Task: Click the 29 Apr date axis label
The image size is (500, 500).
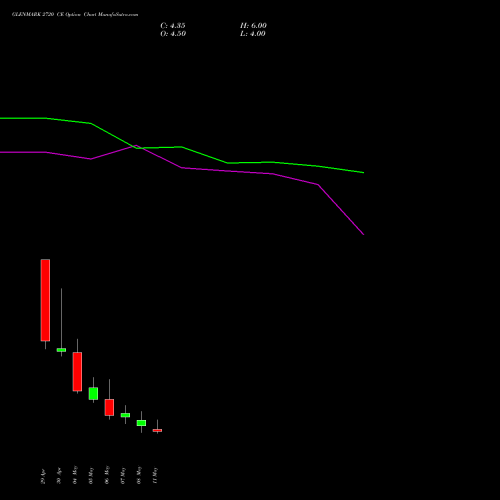Action: click(x=43, y=476)
